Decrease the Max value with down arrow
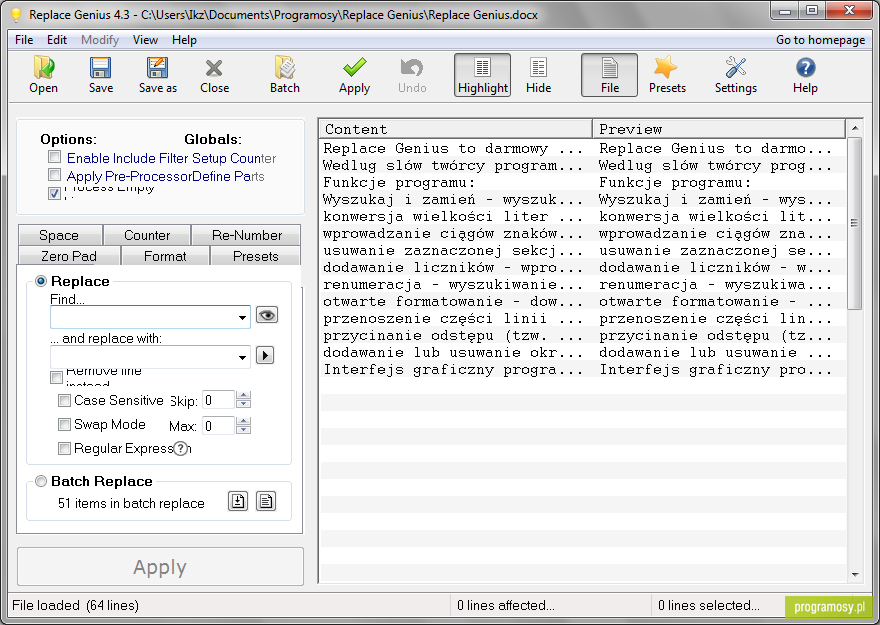 tap(243, 430)
